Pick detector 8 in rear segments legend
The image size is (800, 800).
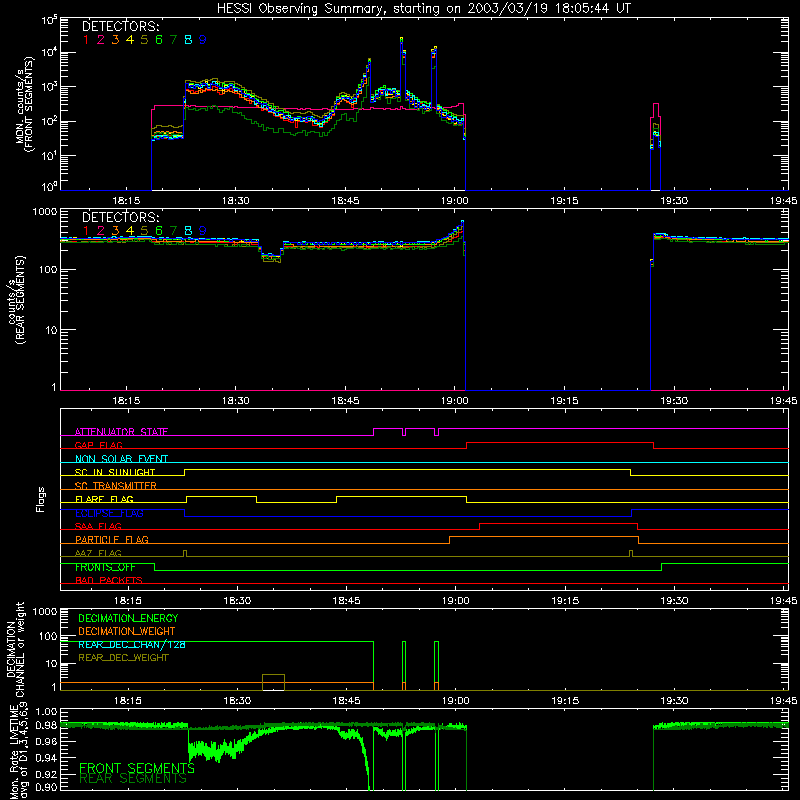pyautogui.click(x=188, y=231)
